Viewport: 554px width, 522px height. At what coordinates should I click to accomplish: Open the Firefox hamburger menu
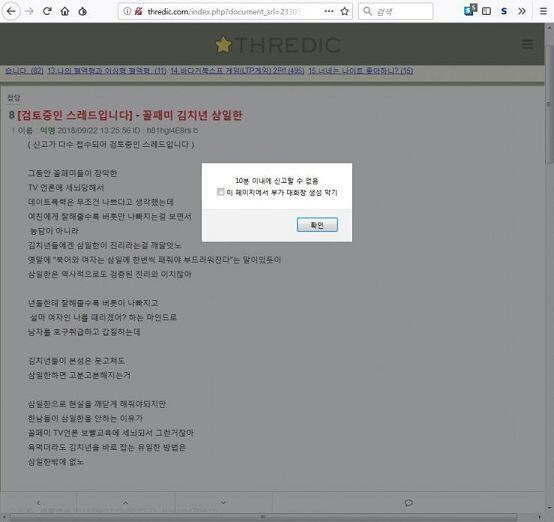543,11
